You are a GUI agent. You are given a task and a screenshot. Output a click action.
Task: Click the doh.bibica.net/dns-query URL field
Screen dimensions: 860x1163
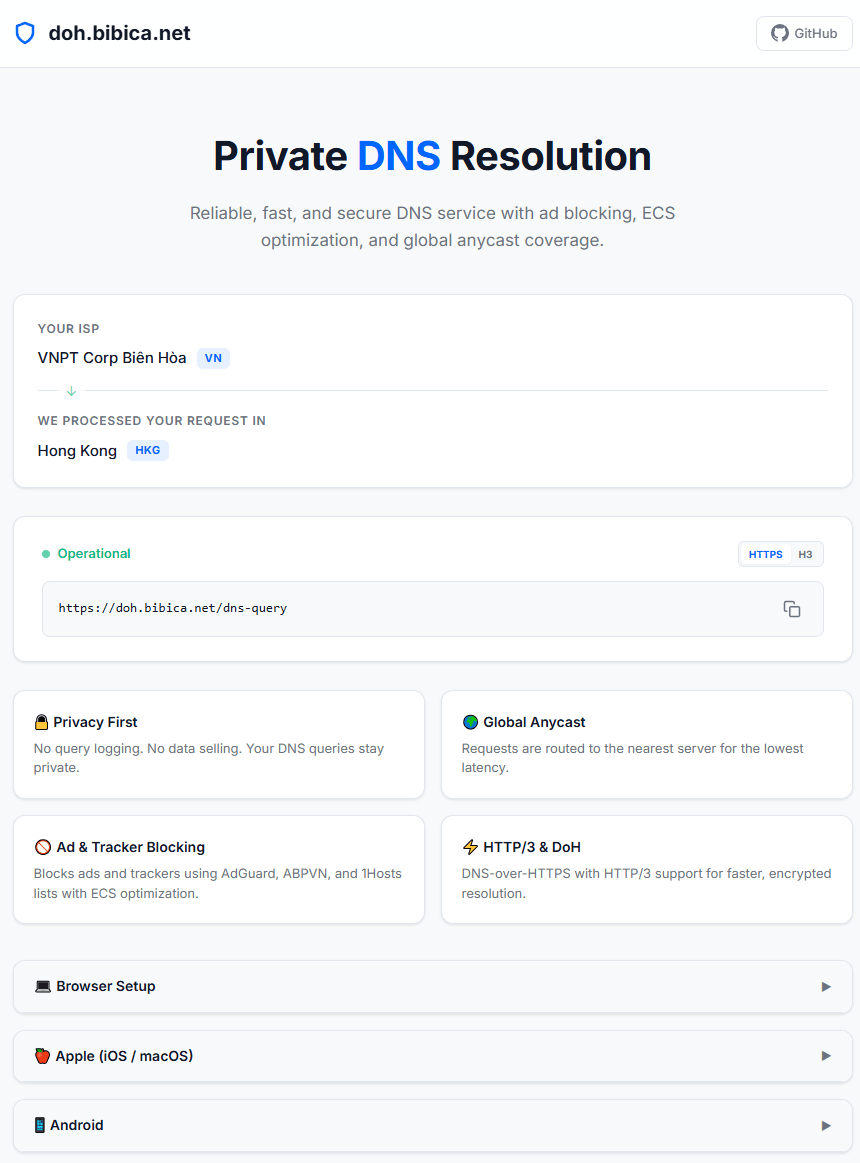433,609
